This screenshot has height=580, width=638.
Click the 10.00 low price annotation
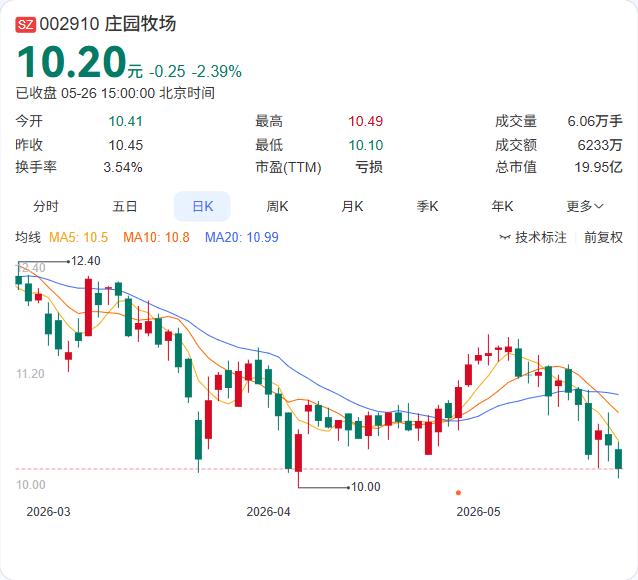(365, 487)
